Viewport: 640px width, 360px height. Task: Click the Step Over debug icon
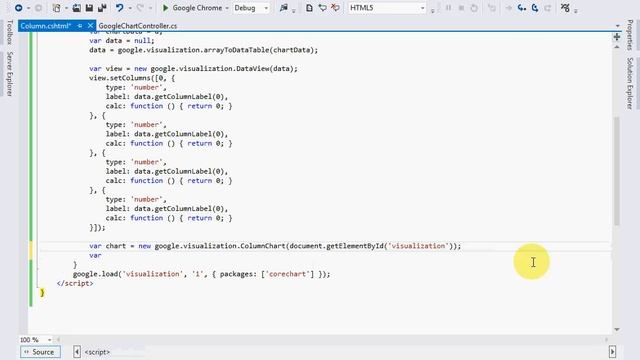click(x=535, y=8)
